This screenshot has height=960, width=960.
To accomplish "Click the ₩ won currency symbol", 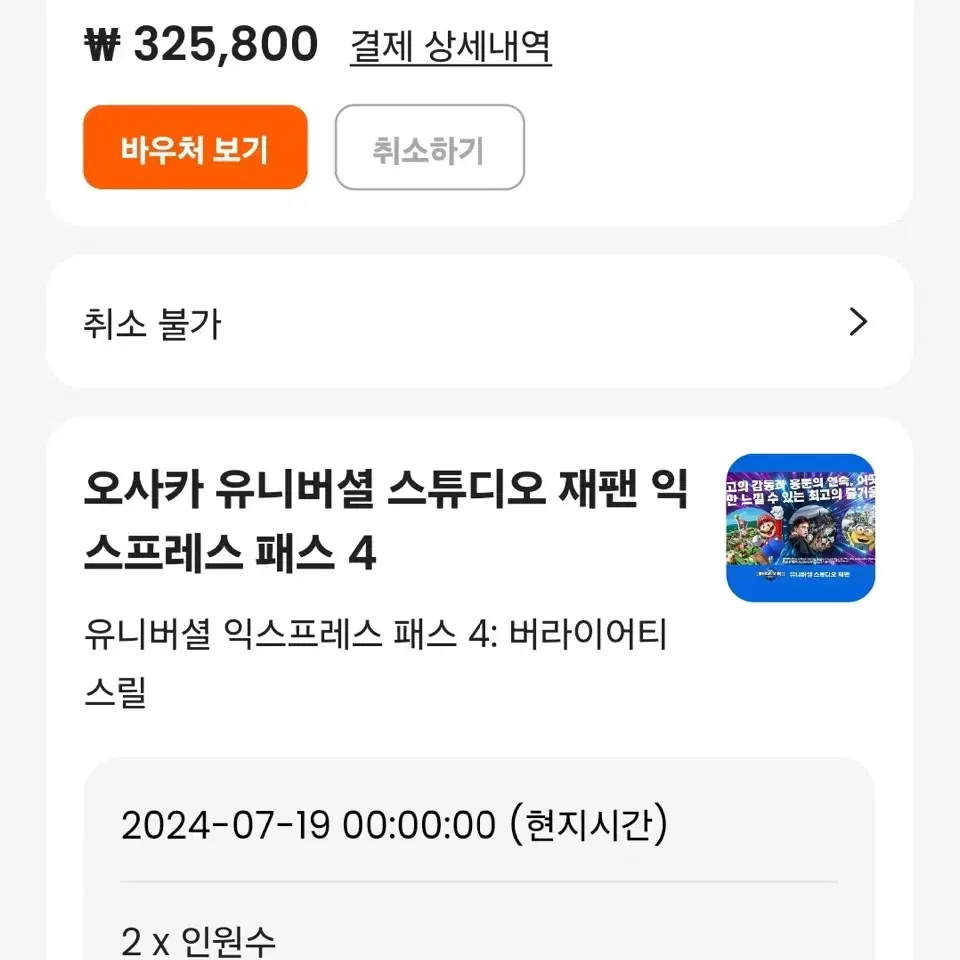I will 102,44.
